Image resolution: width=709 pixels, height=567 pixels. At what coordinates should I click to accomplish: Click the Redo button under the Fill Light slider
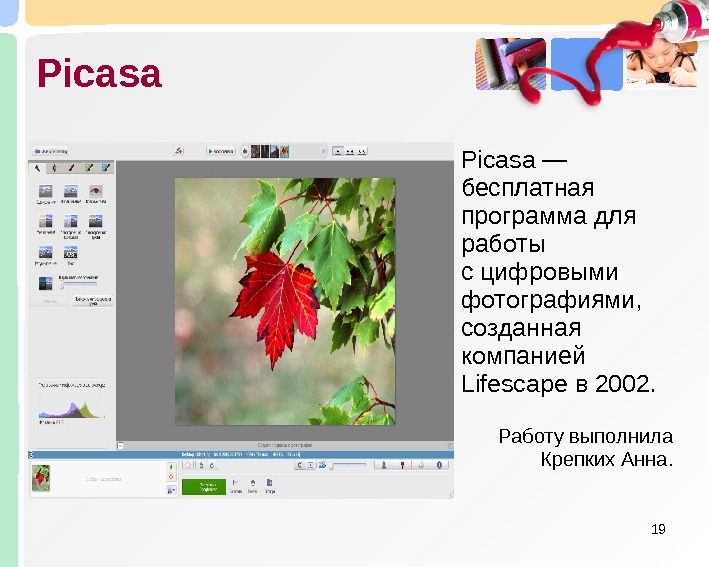93,301
